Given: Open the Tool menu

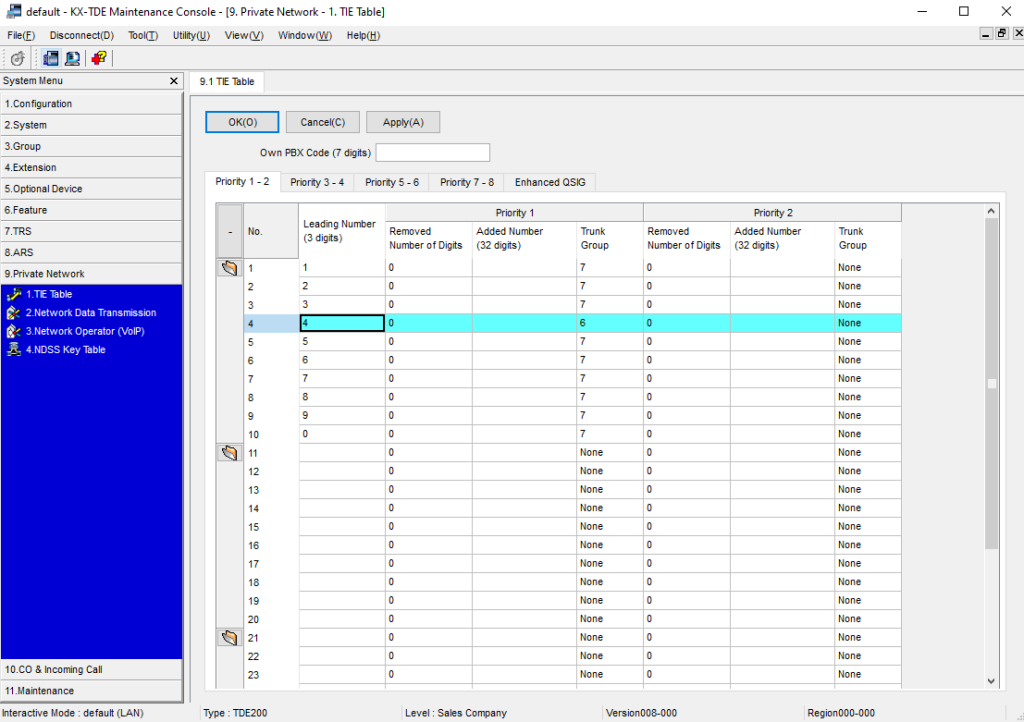Looking at the screenshot, I should (143, 35).
